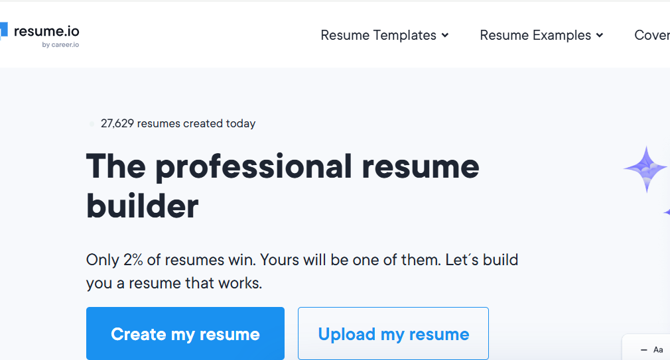Click the 27,629 resumes created today text
Image resolution: width=670 pixels, height=360 pixels.
(x=178, y=123)
